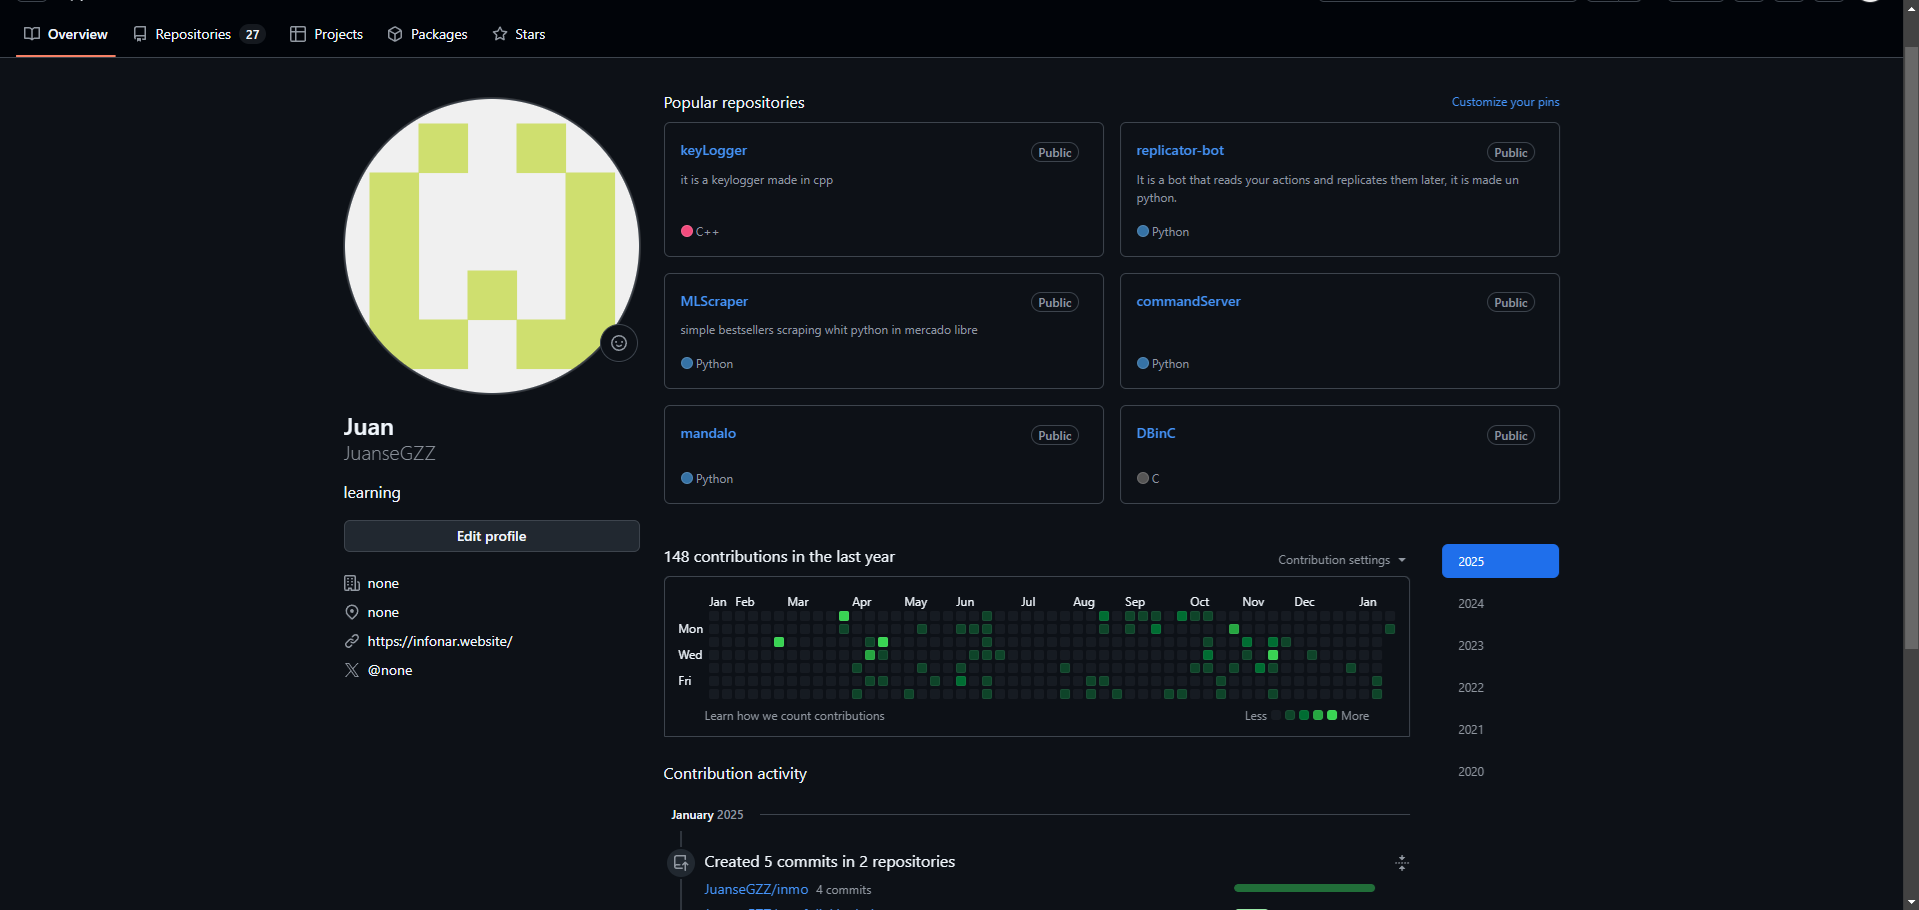The width and height of the screenshot is (1919, 910).
Task: Click the C++ language color dot
Action: coord(687,231)
